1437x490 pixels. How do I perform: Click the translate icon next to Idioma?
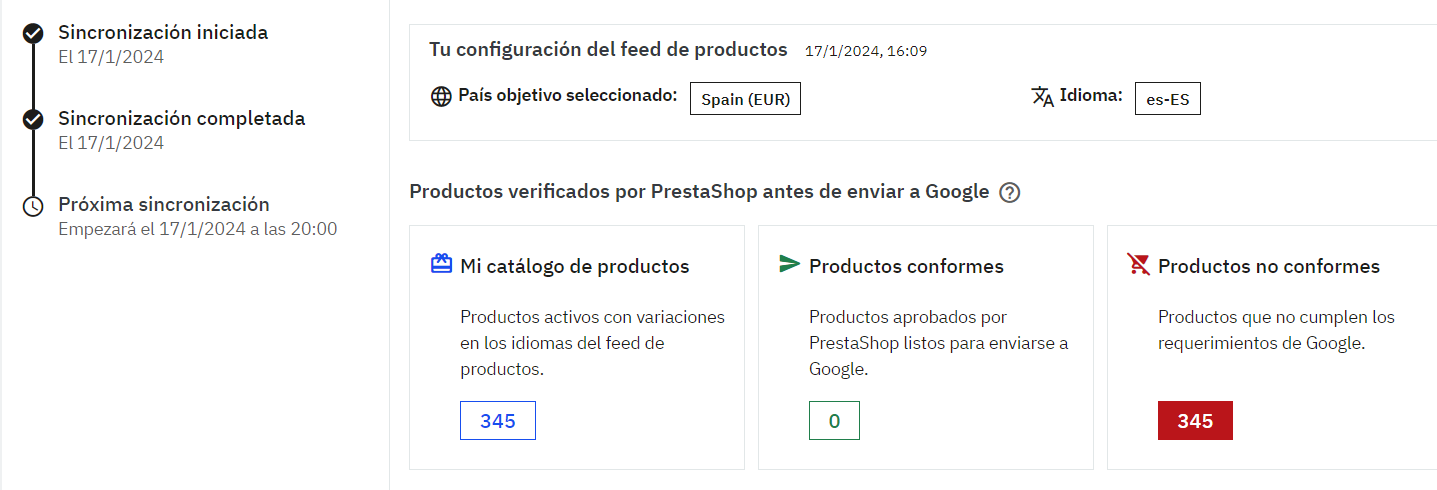click(x=1042, y=97)
